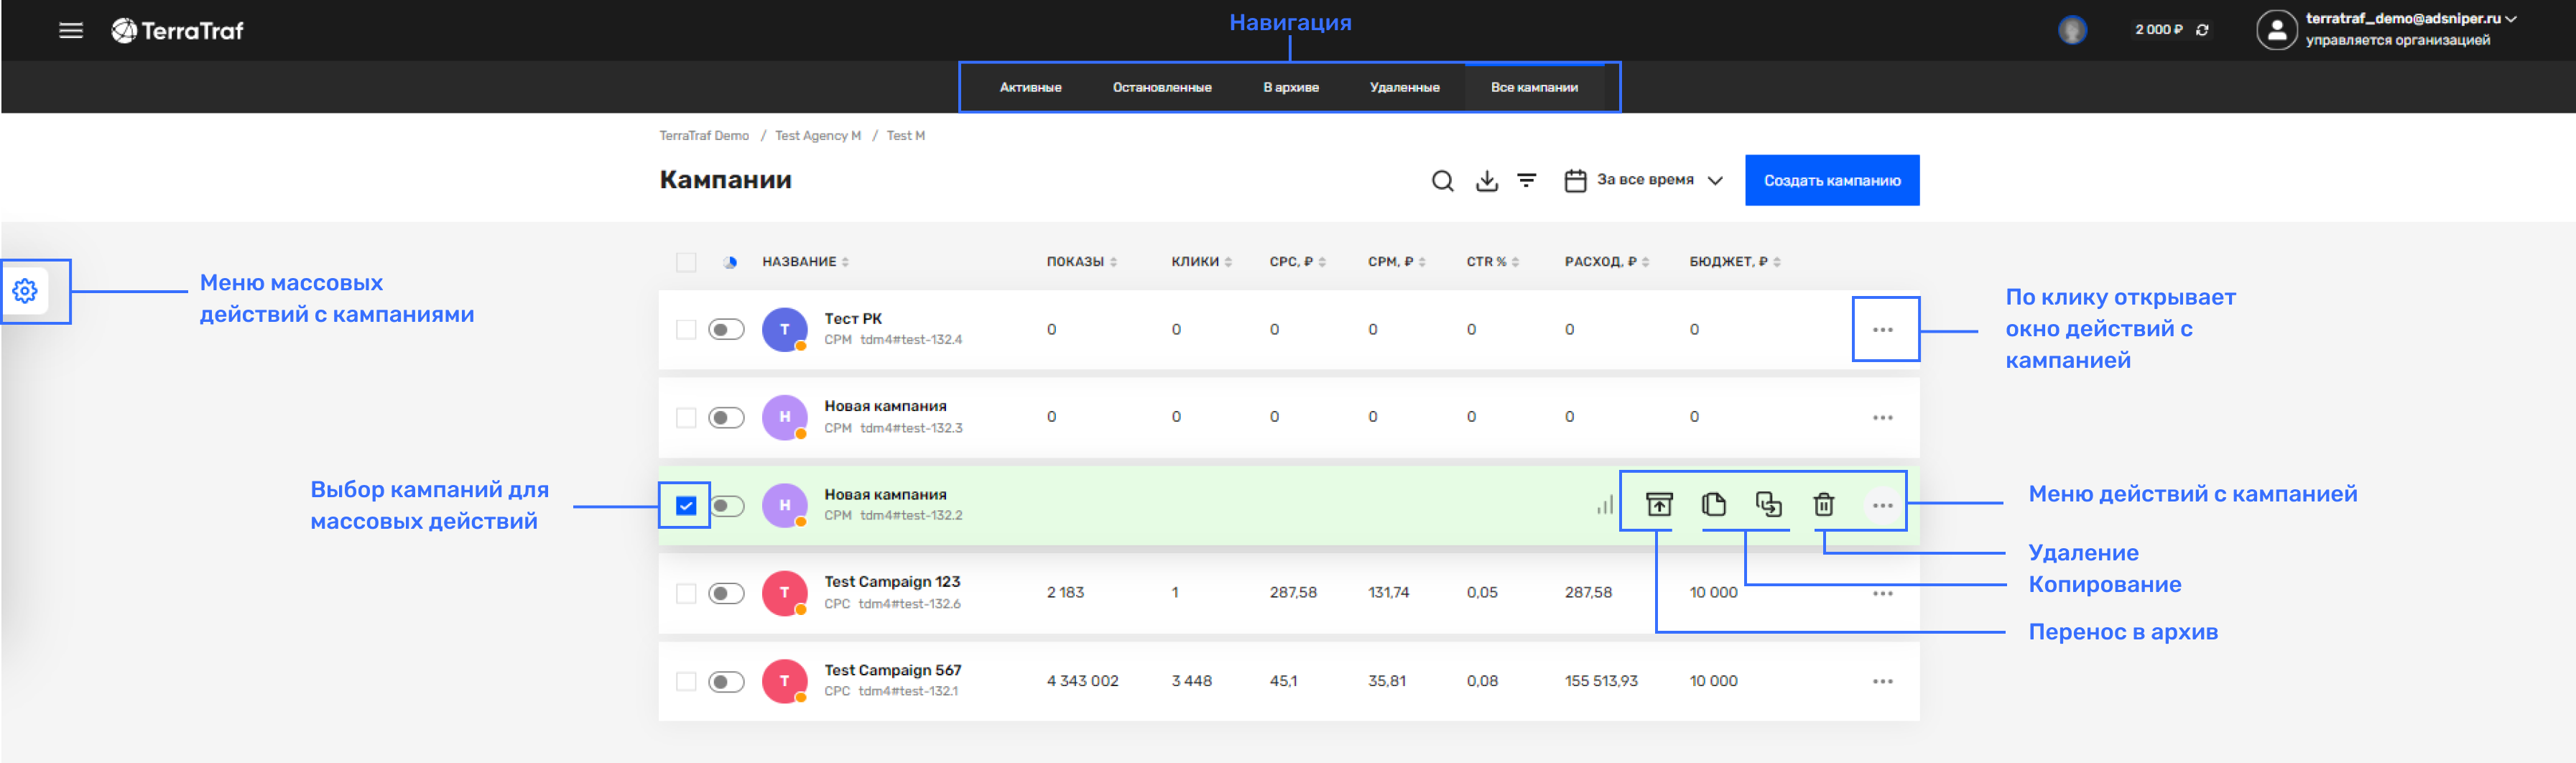Sort by CTR % column
Viewport: 2576px width, 763px height.
1492,262
